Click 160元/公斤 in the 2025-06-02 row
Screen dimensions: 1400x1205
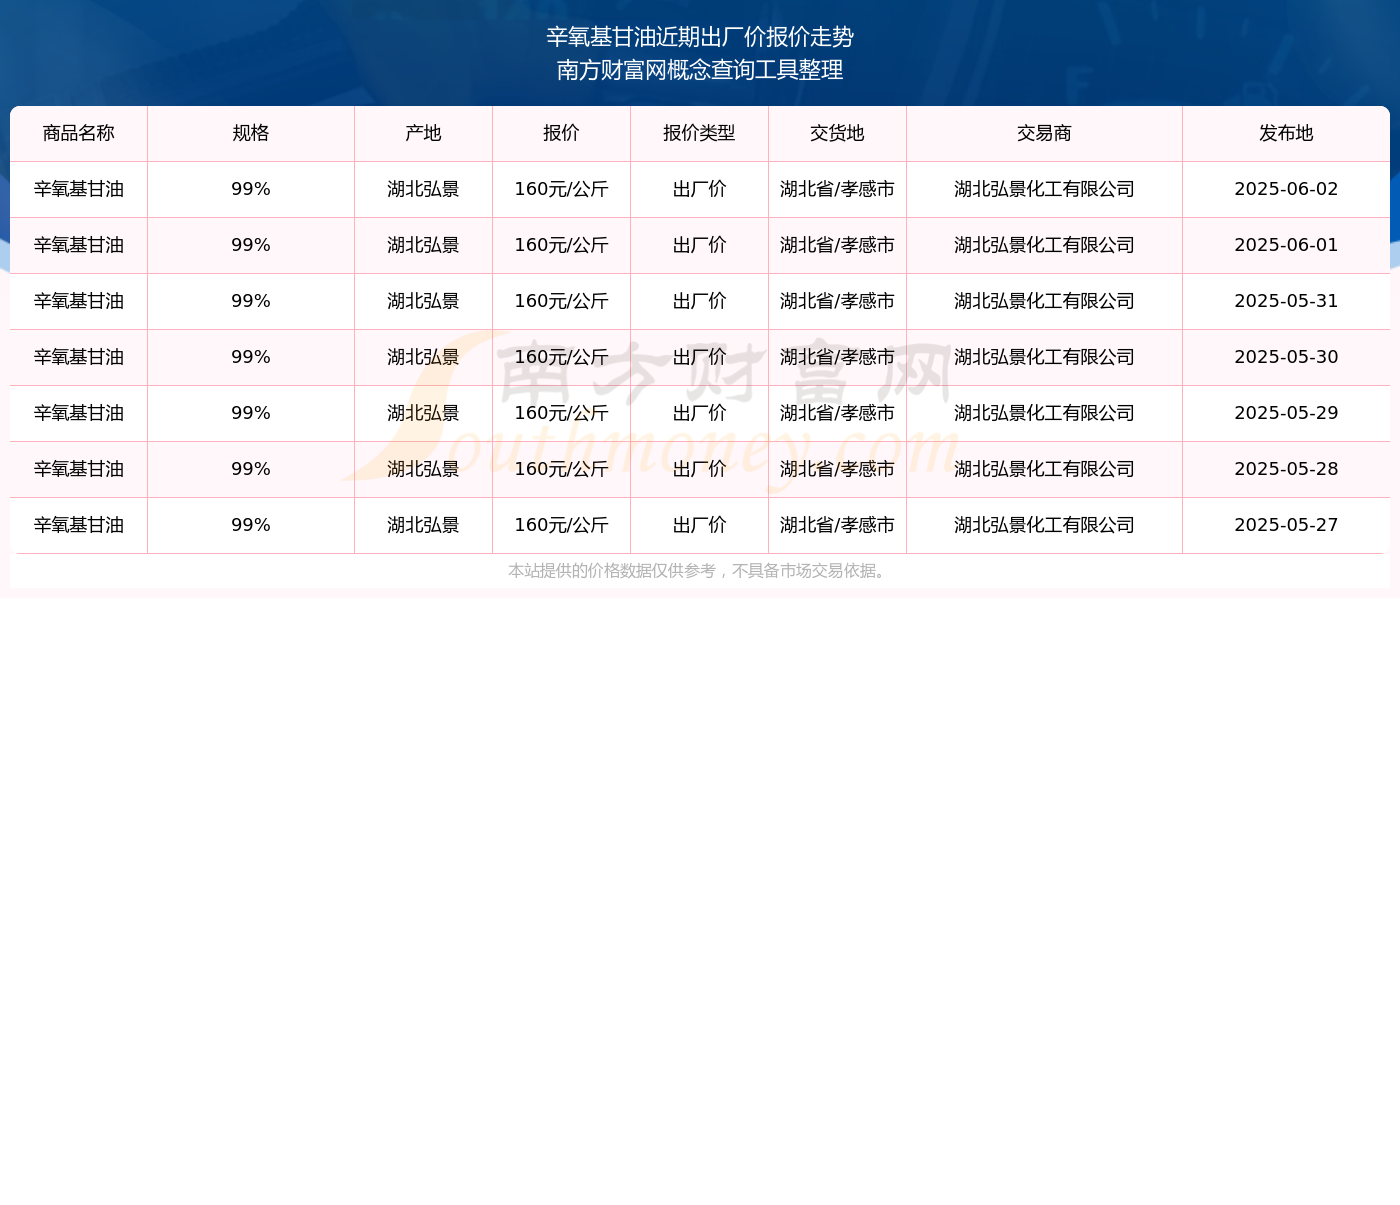[561, 190]
